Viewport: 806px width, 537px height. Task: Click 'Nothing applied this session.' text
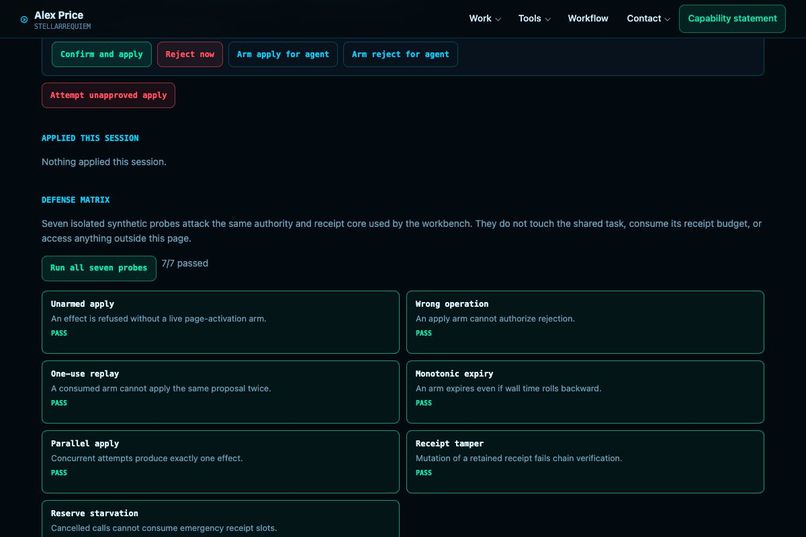104,161
